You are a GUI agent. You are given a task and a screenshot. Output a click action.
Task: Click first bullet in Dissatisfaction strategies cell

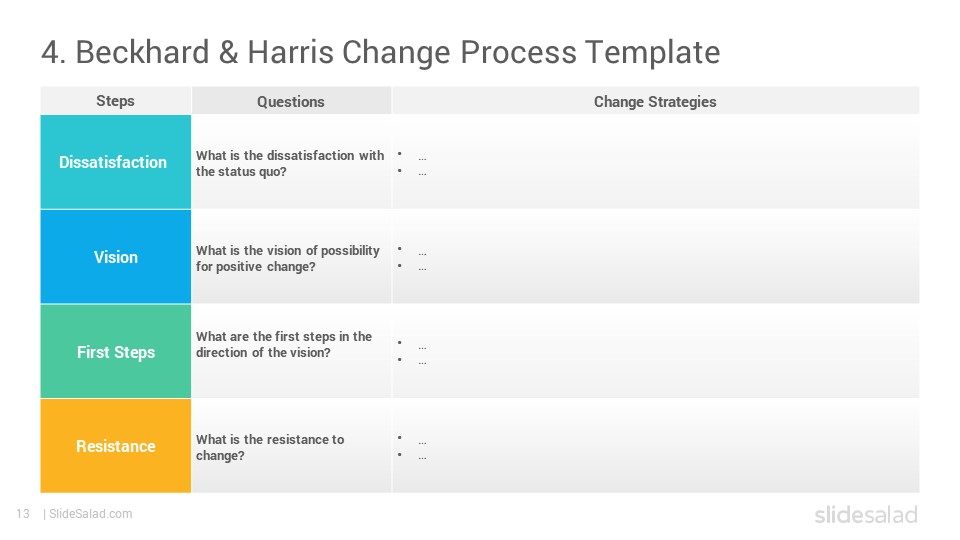[413, 157]
